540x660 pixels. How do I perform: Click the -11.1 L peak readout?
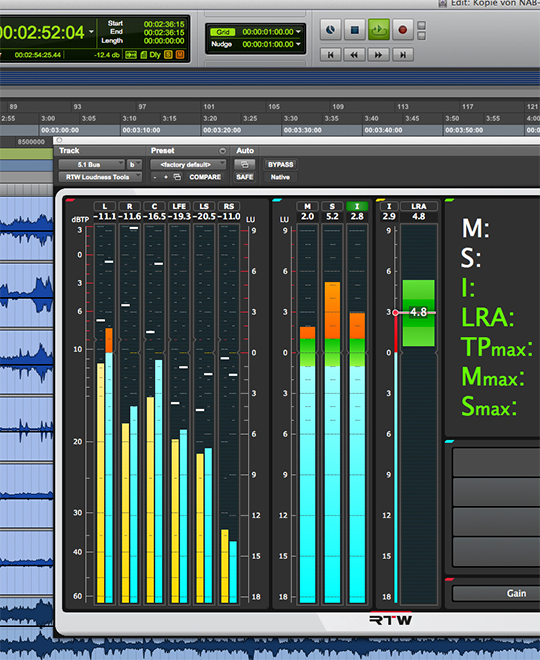tap(104, 217)
